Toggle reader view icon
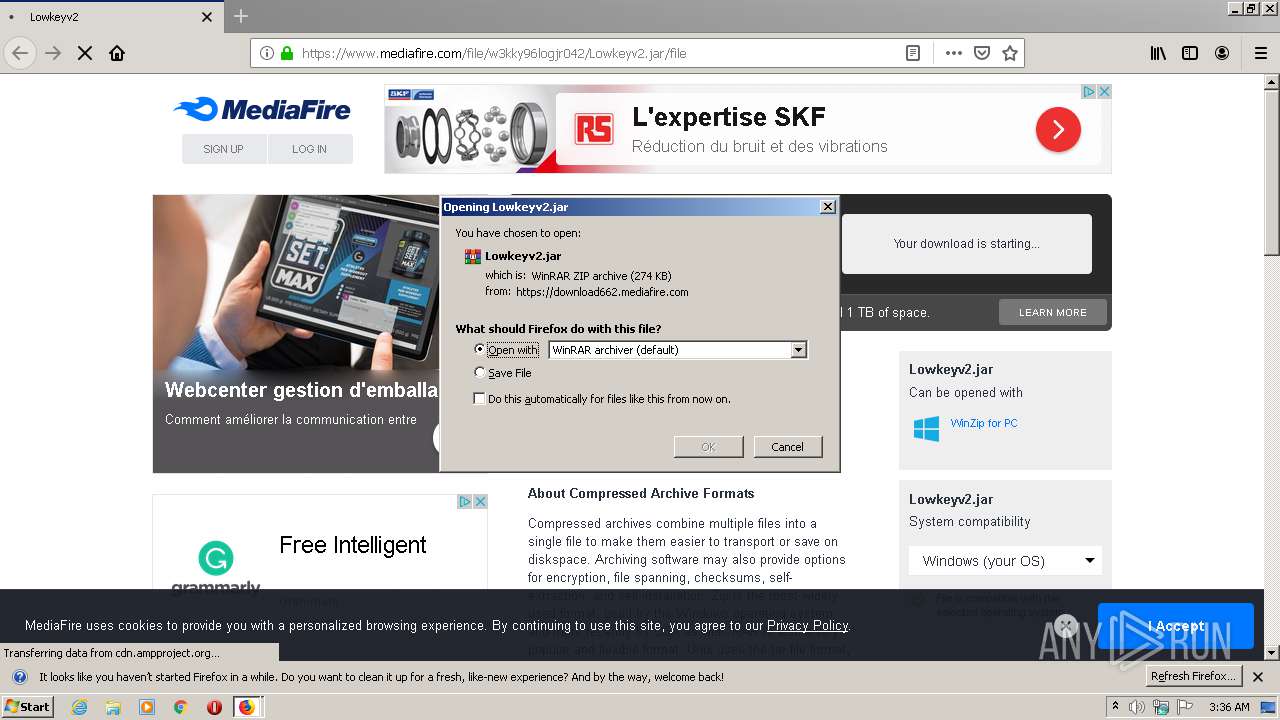This screenshot has width=1280, height=720. pyautogui.click(x=913, y=53)
